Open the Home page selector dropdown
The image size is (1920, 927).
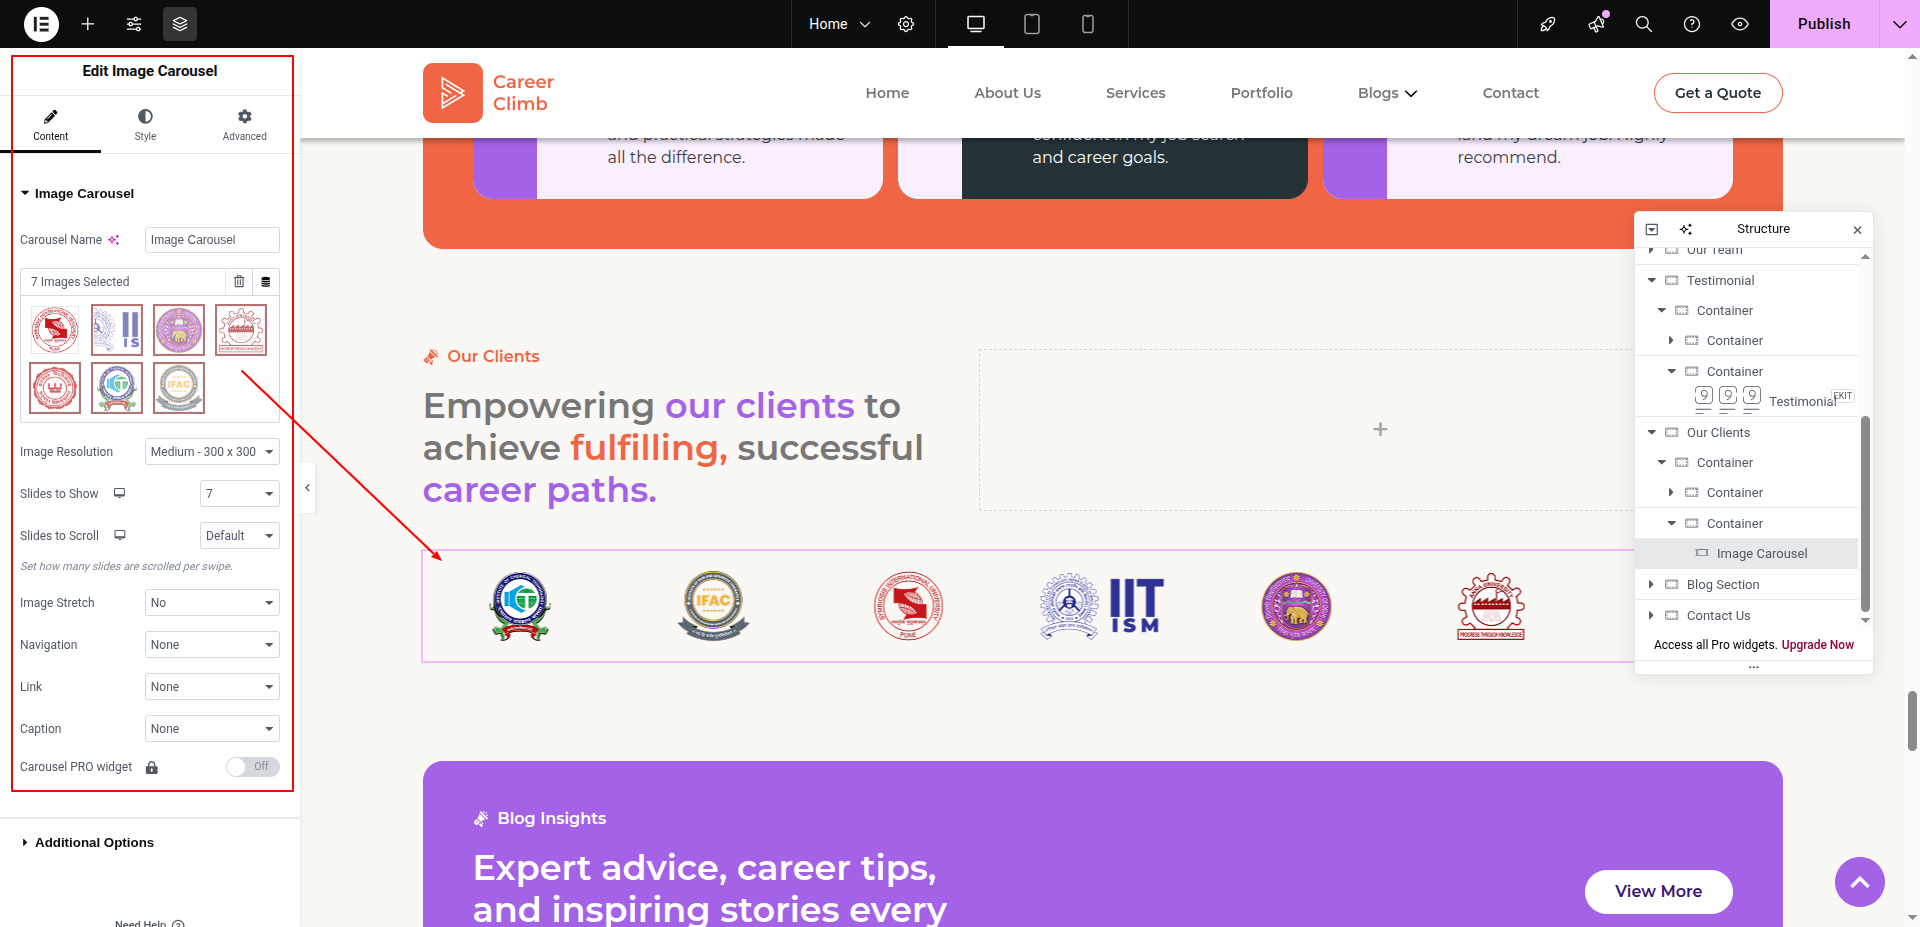click(839, 24)
